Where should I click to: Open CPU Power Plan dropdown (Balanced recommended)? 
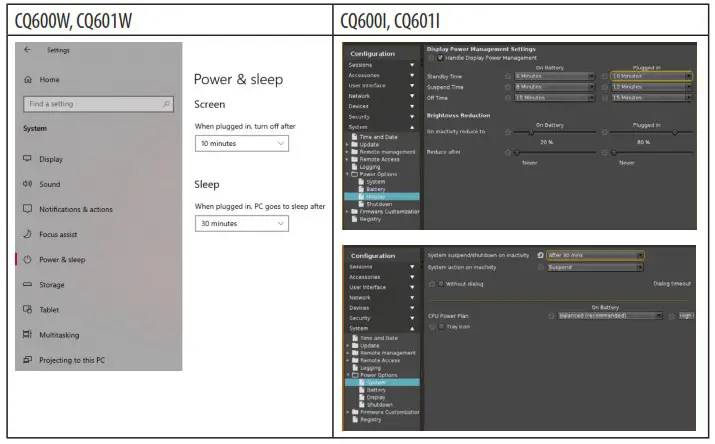point(610,316)
